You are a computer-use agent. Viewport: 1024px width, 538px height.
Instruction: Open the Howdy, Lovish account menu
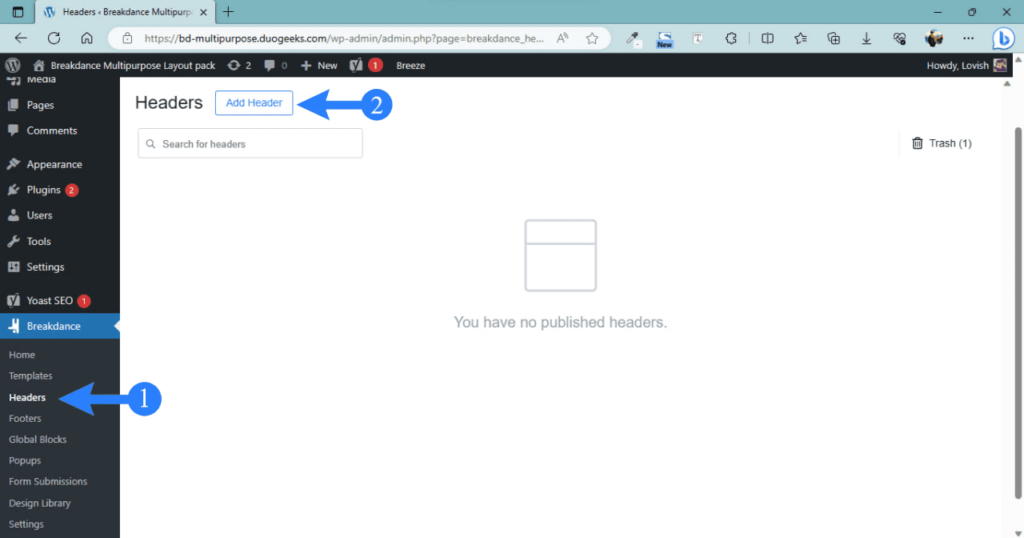(x=967, y=65)
